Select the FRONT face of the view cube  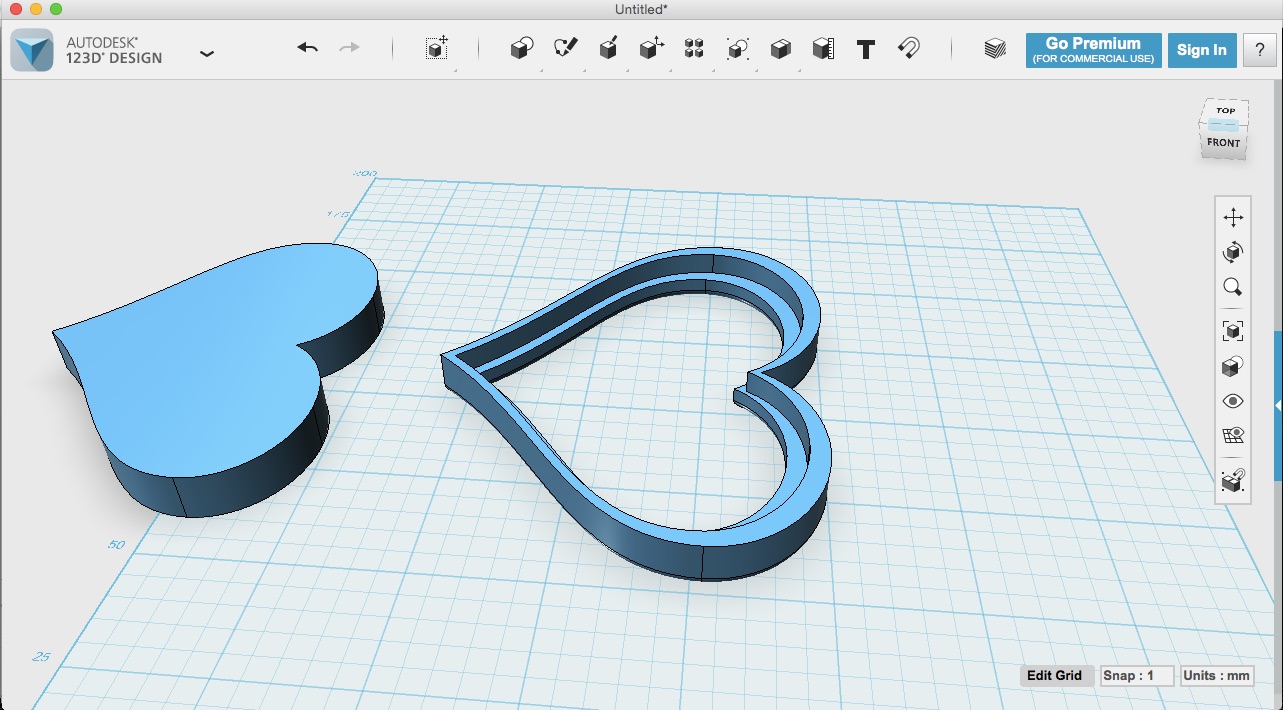[x=1223, y=142]
